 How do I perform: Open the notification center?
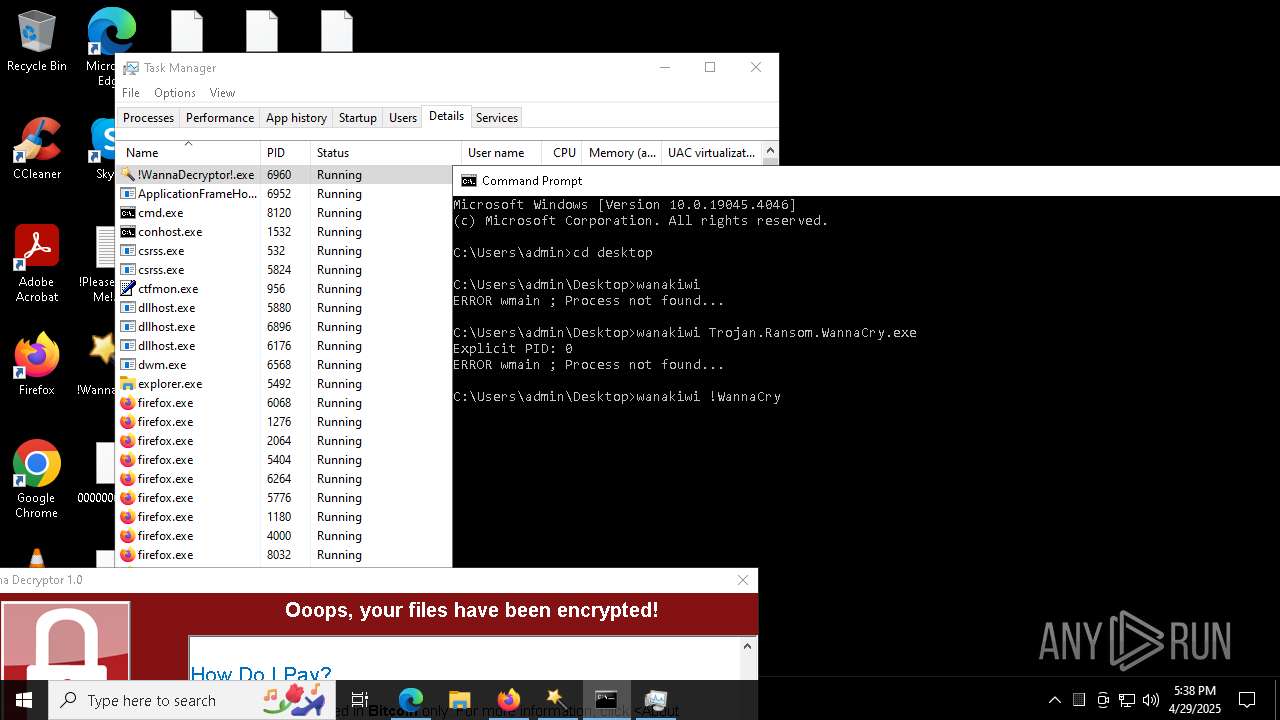[1247, 700]
